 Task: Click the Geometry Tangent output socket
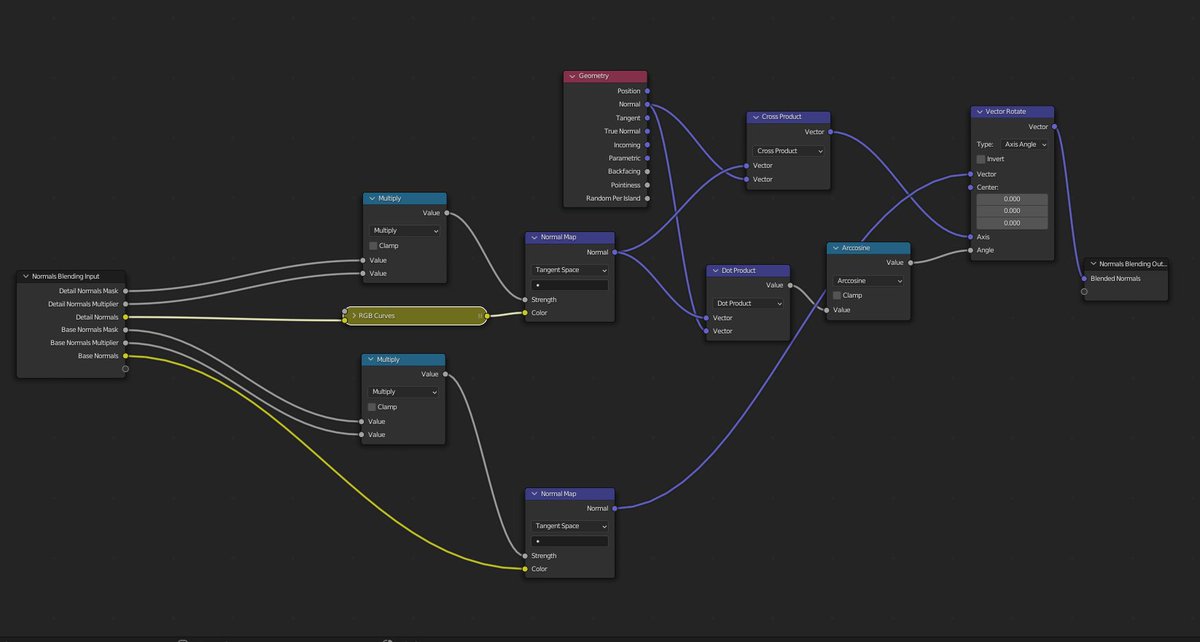648,118
